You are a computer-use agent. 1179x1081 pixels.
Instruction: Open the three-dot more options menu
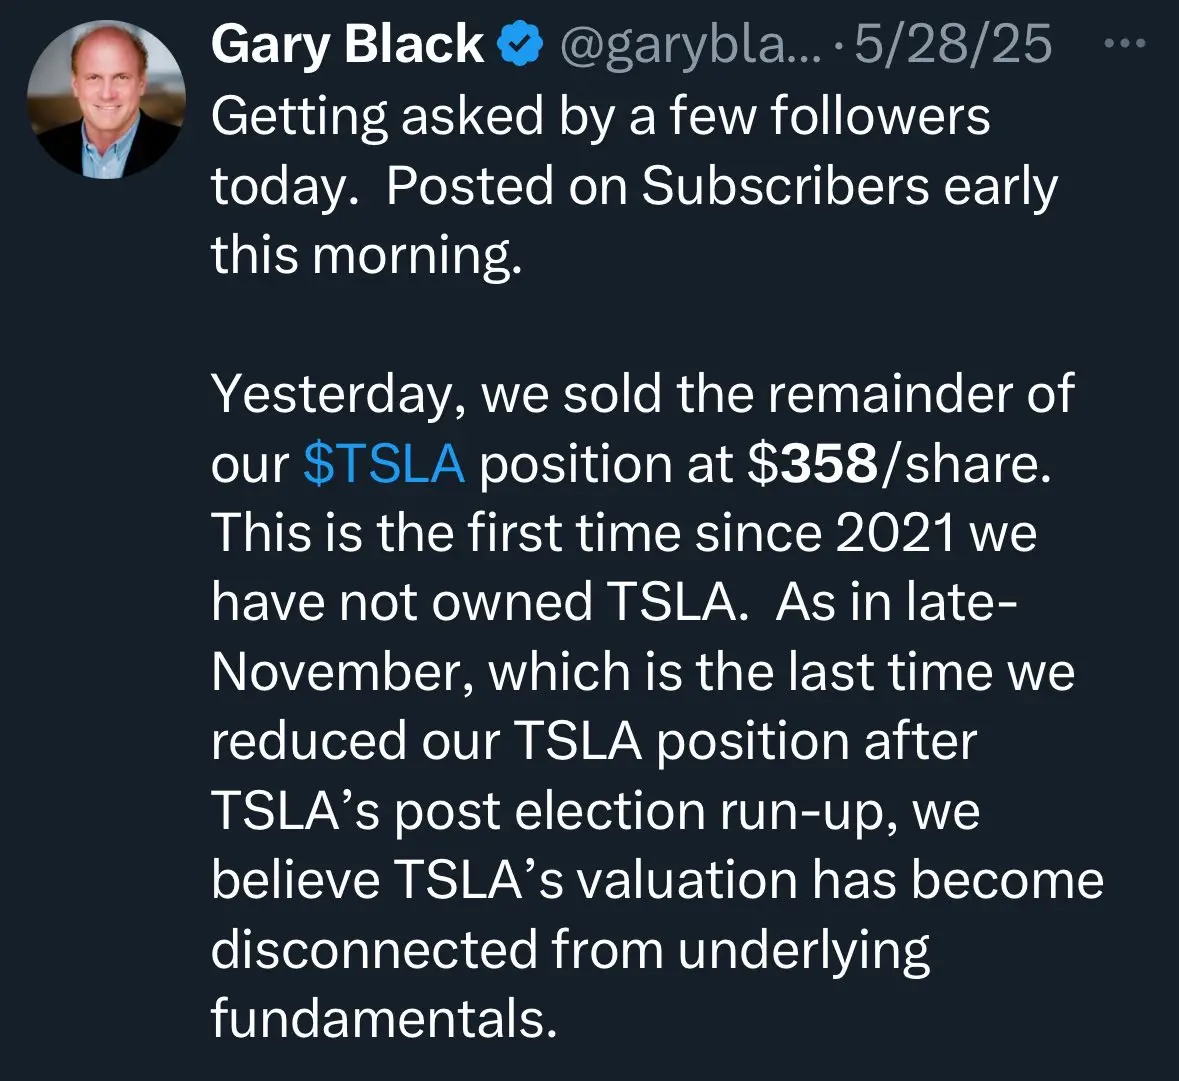click(1125, 44)
